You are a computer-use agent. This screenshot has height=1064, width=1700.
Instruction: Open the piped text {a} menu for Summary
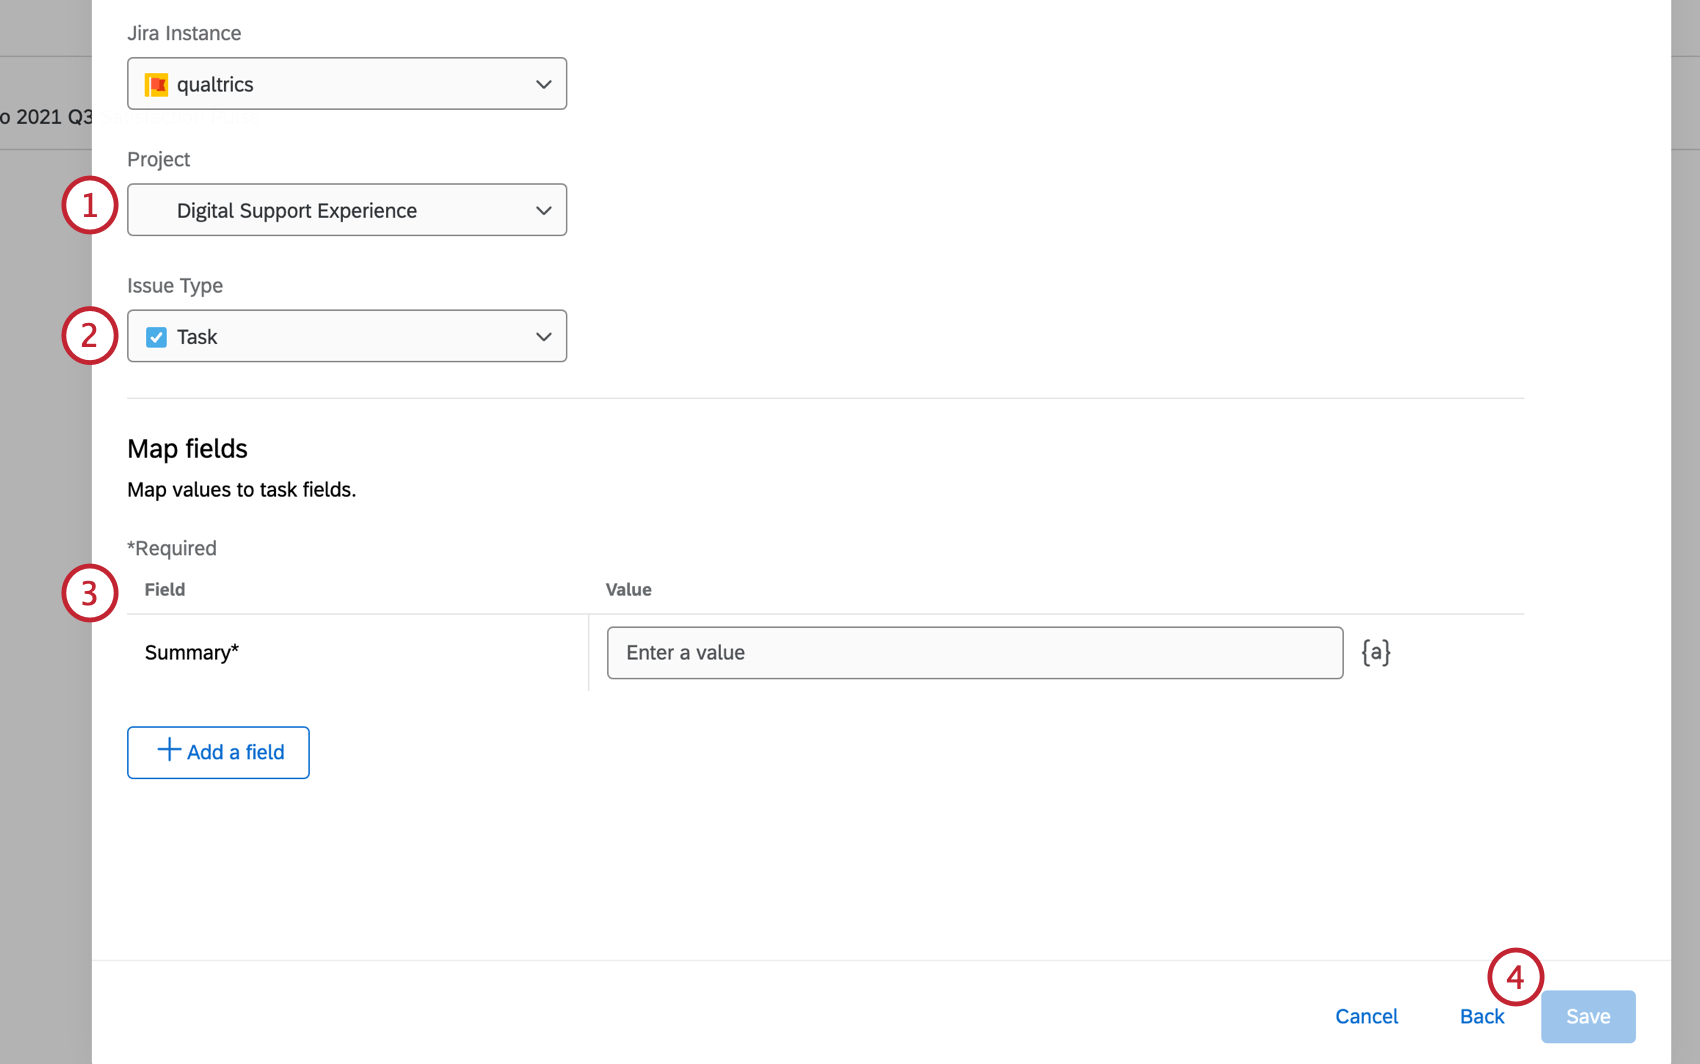tap(1376, 652)
